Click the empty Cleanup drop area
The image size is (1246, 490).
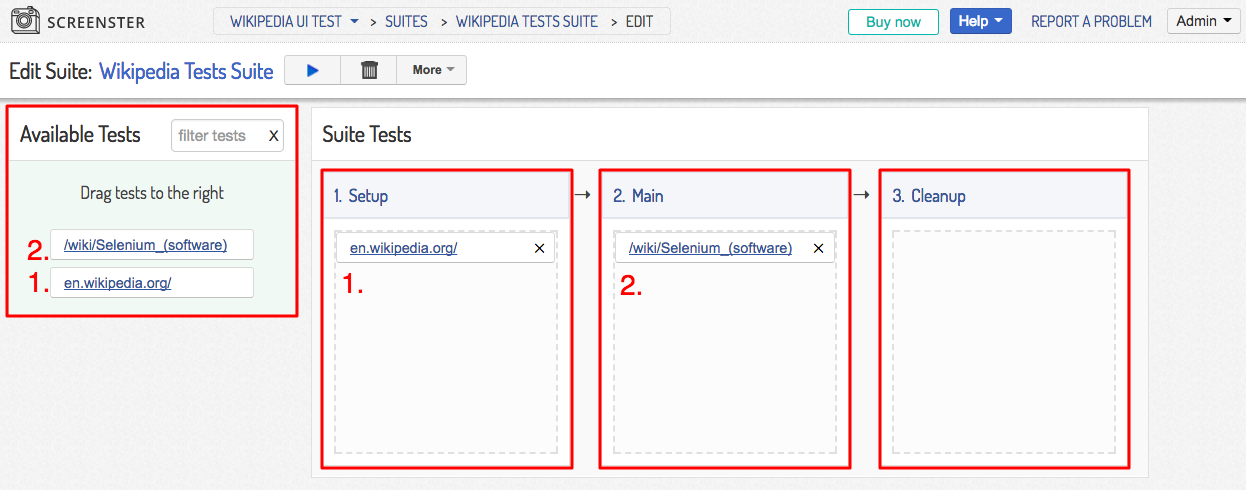[x=1003, y=342]
